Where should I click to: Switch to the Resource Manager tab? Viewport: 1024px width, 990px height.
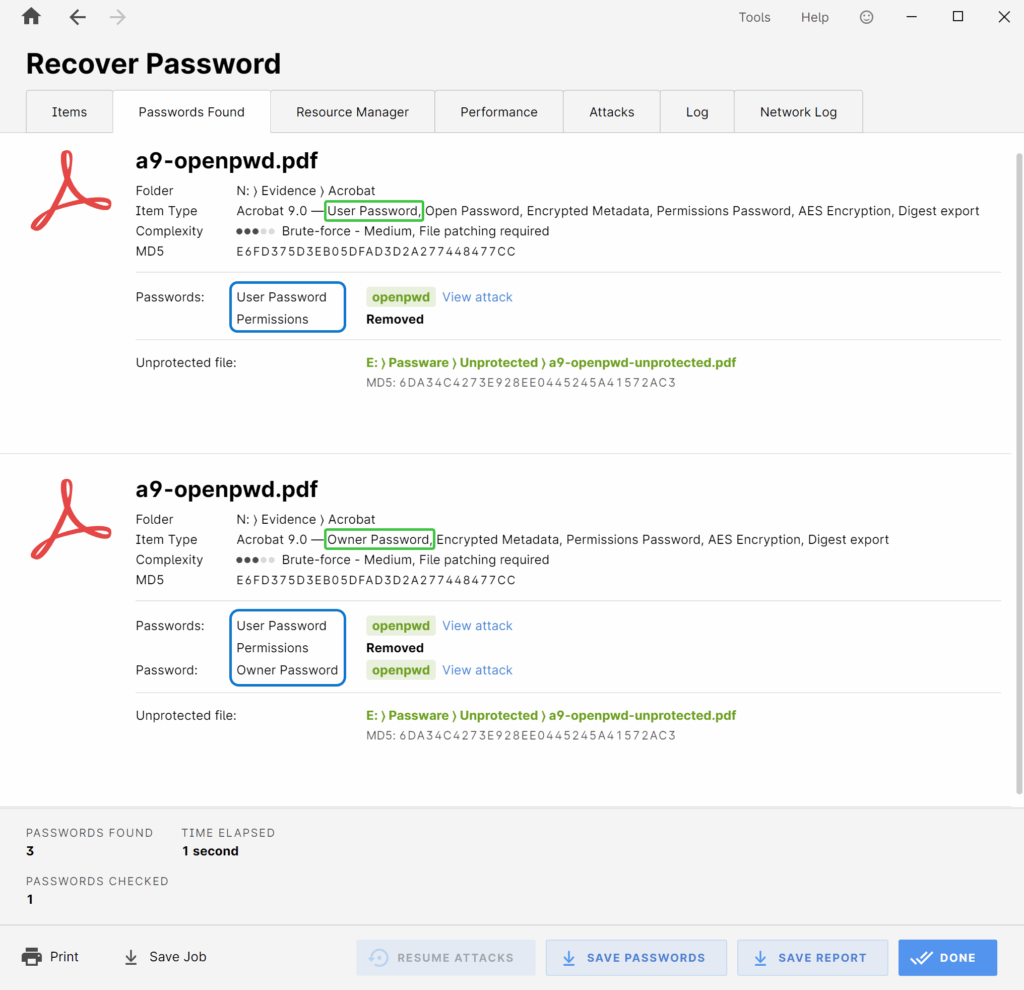tap(352, 112)
